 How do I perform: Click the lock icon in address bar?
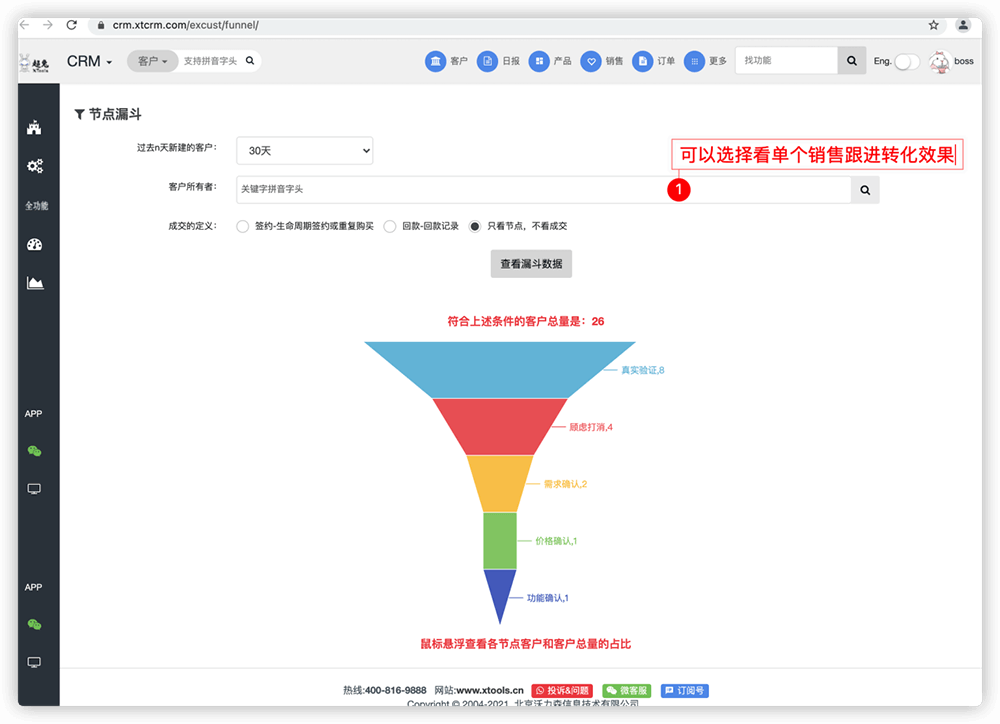[x=101, y=25]
